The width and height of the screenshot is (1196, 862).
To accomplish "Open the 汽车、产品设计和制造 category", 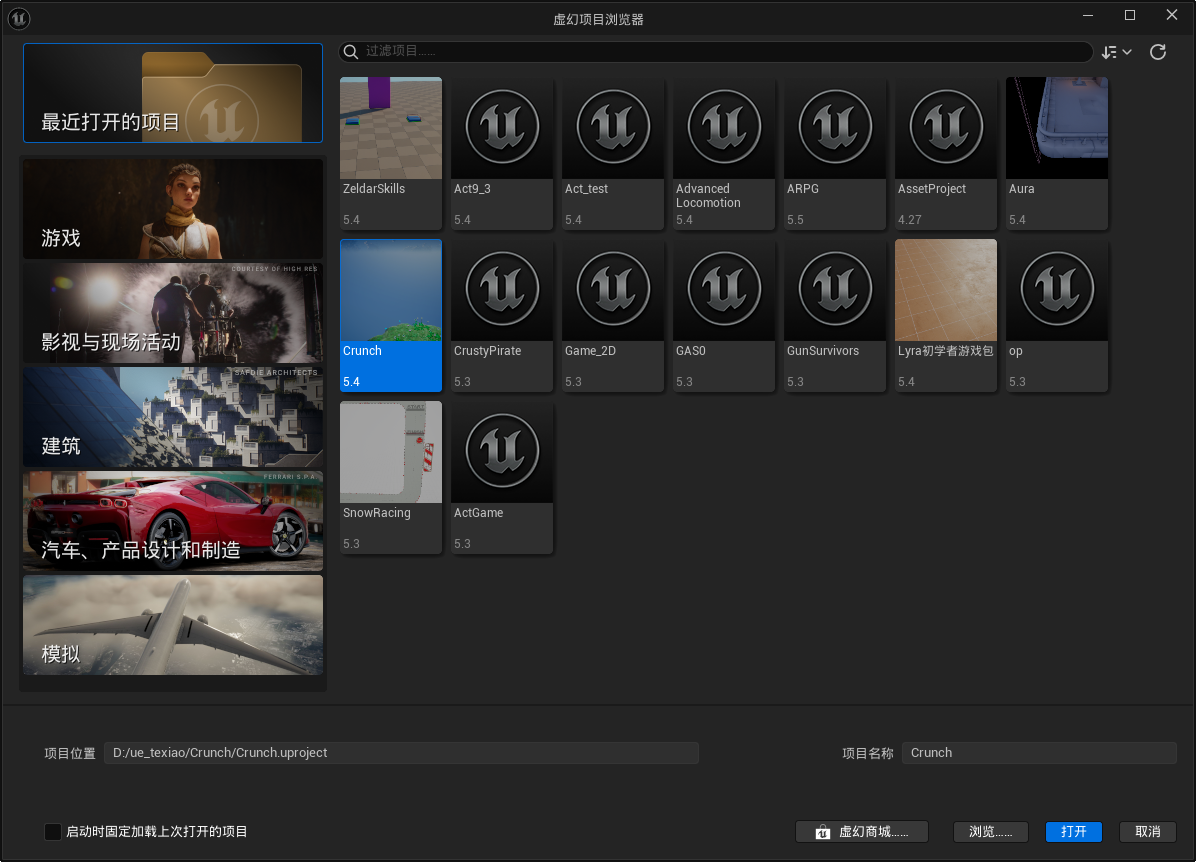I will pyautogui.click(x=173, y=521).
